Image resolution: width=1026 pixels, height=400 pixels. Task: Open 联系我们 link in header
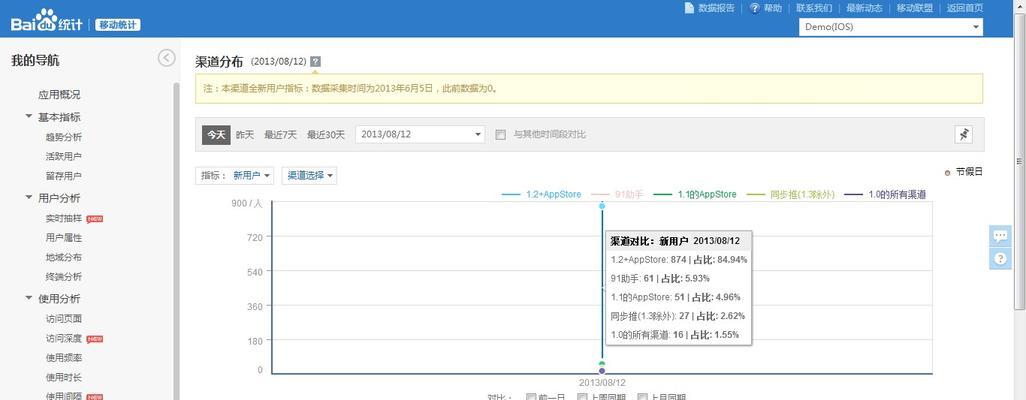click(814, 8)
